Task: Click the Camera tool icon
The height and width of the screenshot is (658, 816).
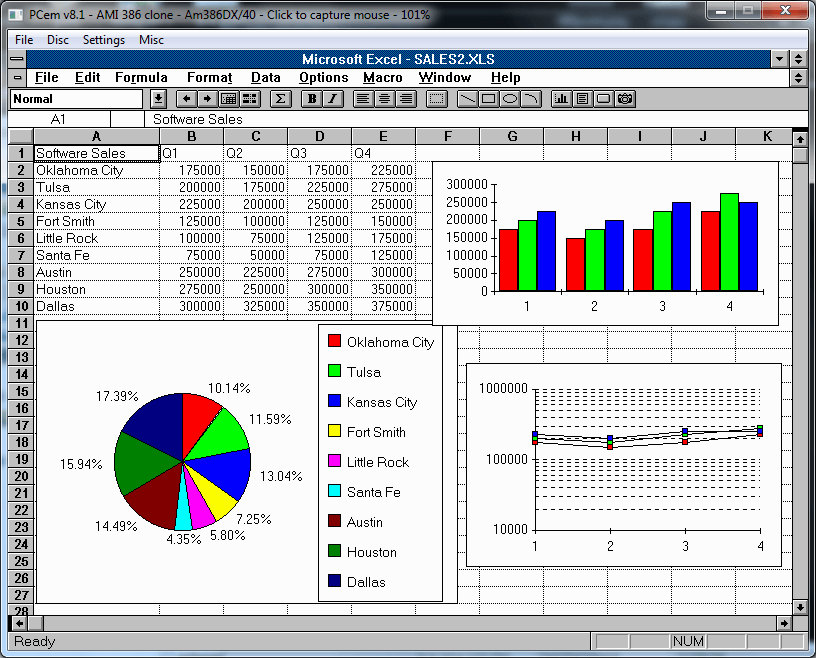Action: pyautogui.click(x=625, y=99)
